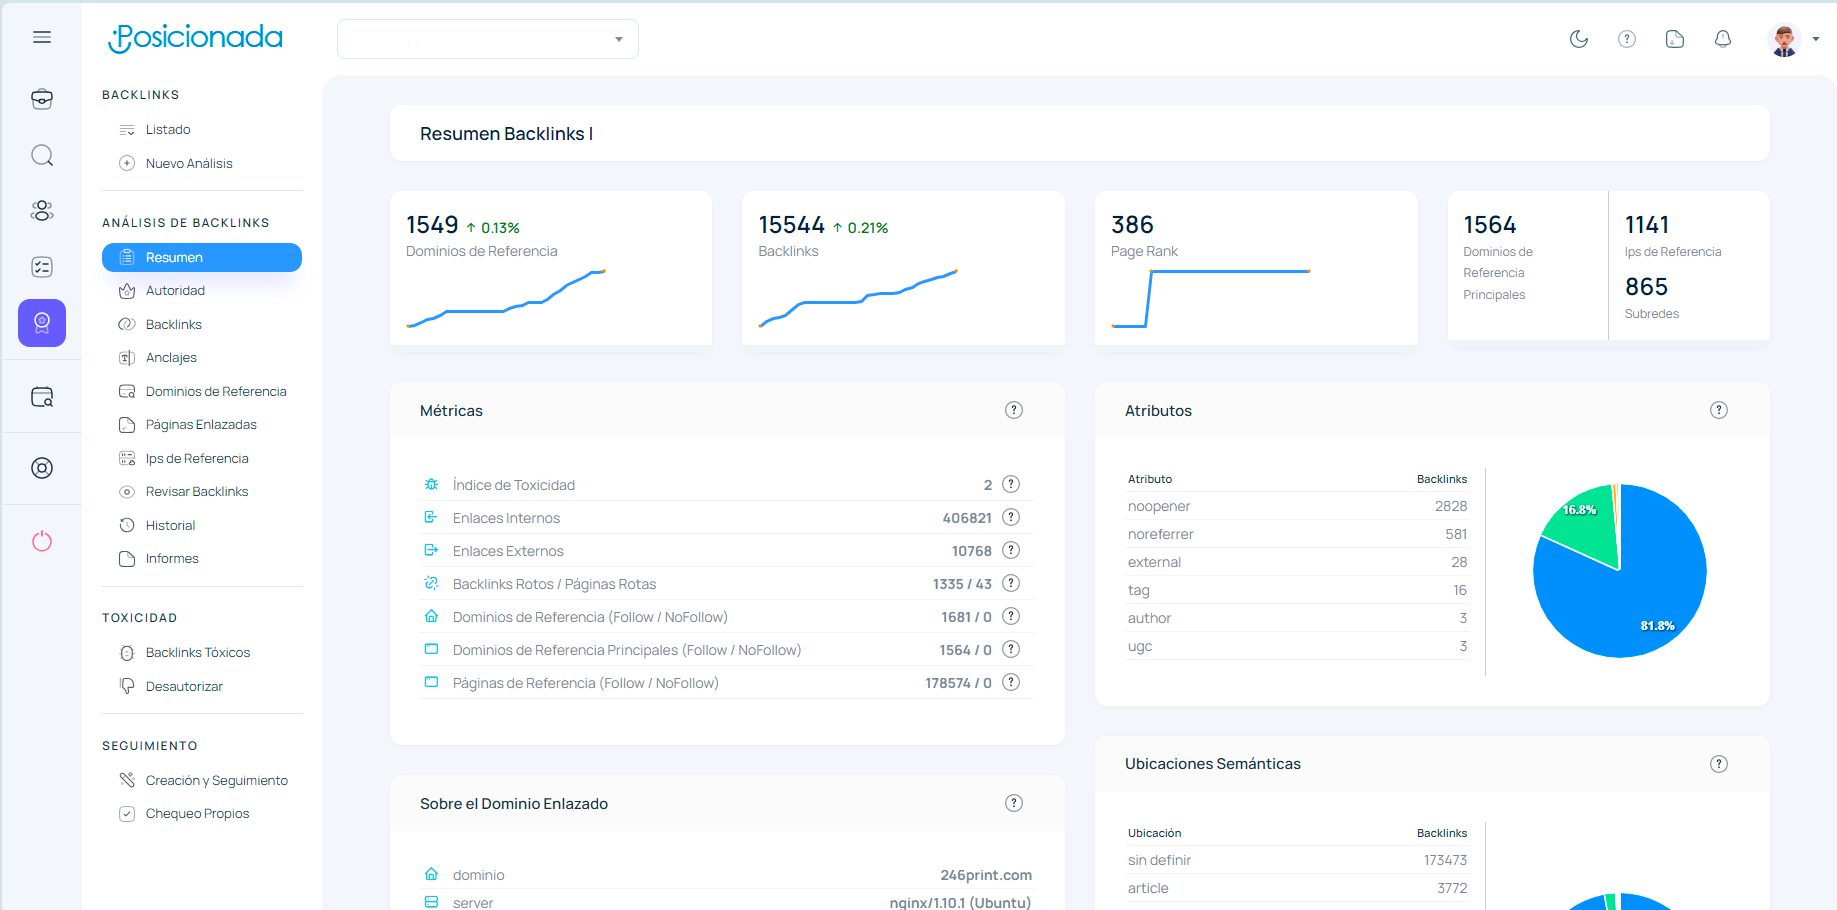This screenshot has width=1837, height=910.
Task: Click the 'external' attribute row
Action: pyautogui.click(x=1297, y=562)
